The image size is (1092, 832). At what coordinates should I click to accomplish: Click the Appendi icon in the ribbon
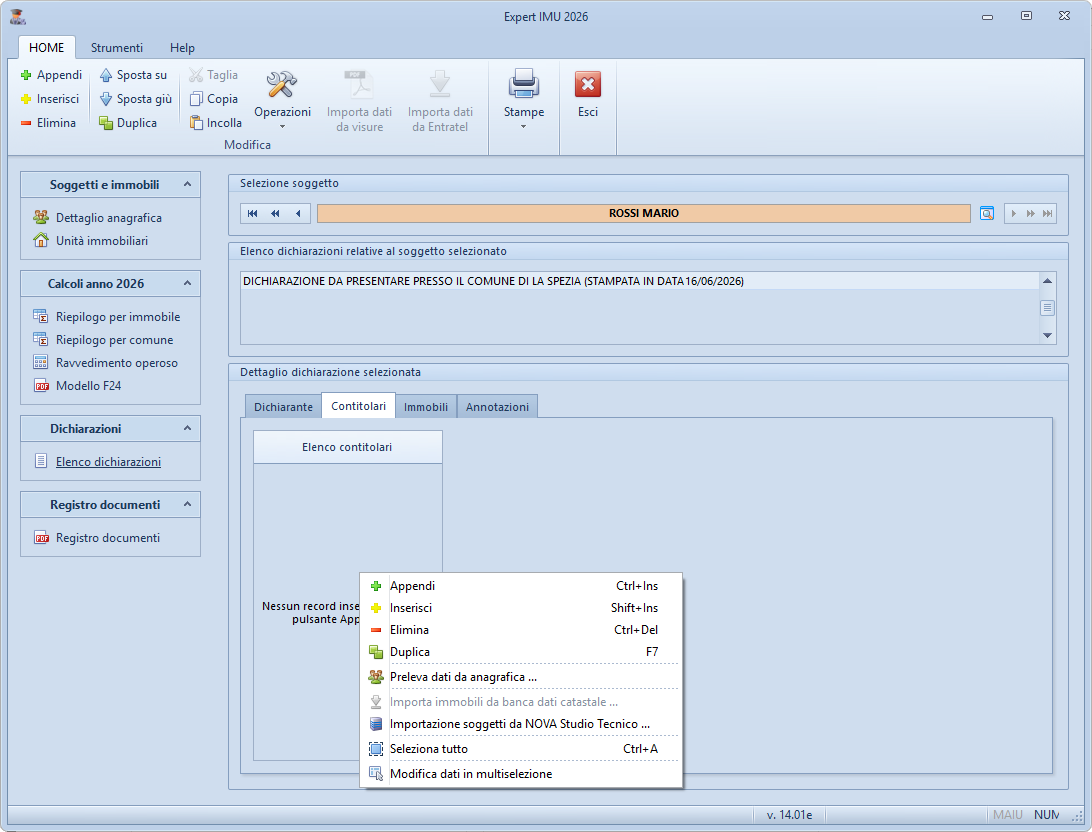point(27,75)
